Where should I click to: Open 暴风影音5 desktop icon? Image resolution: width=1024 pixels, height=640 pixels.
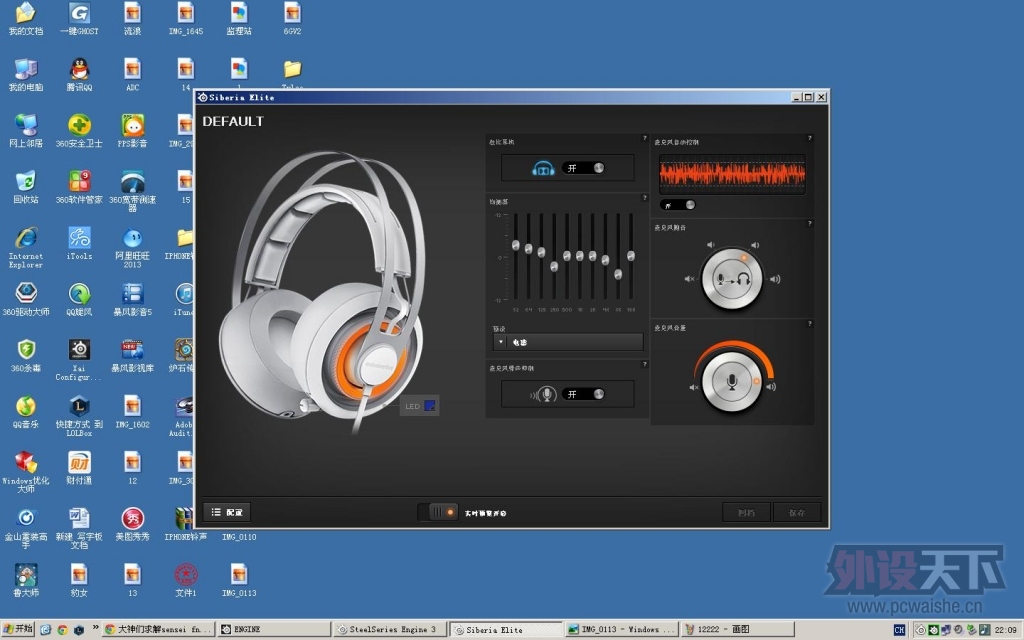point(133,299)
